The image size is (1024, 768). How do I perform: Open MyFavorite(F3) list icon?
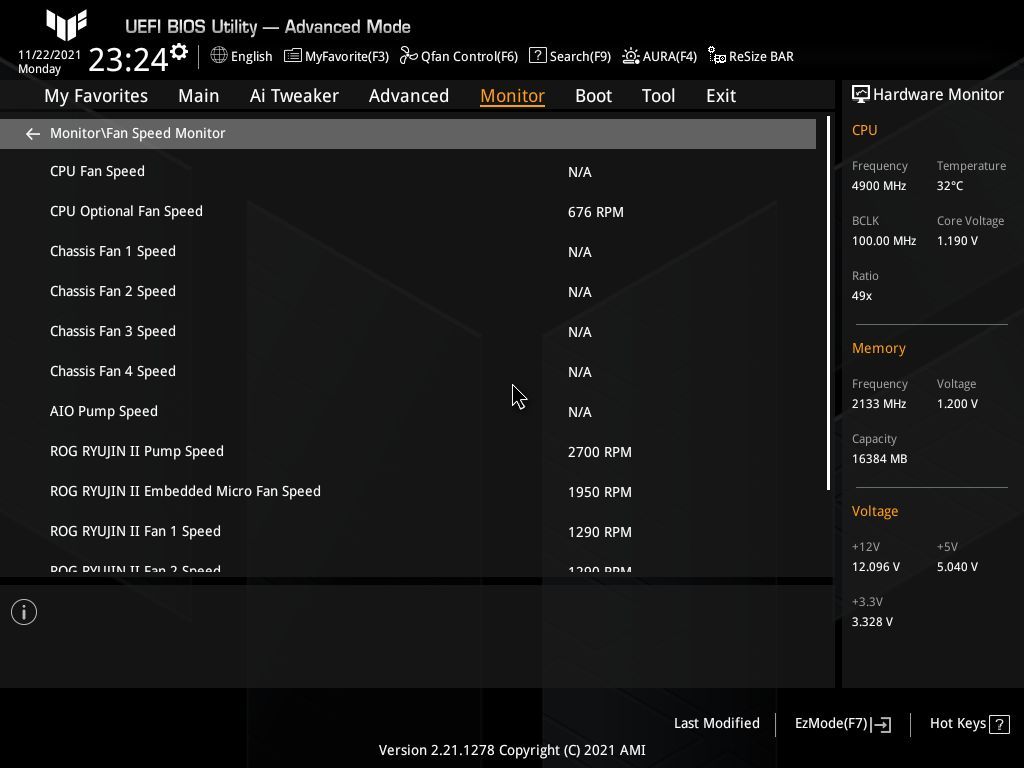[x=293, y=56]
